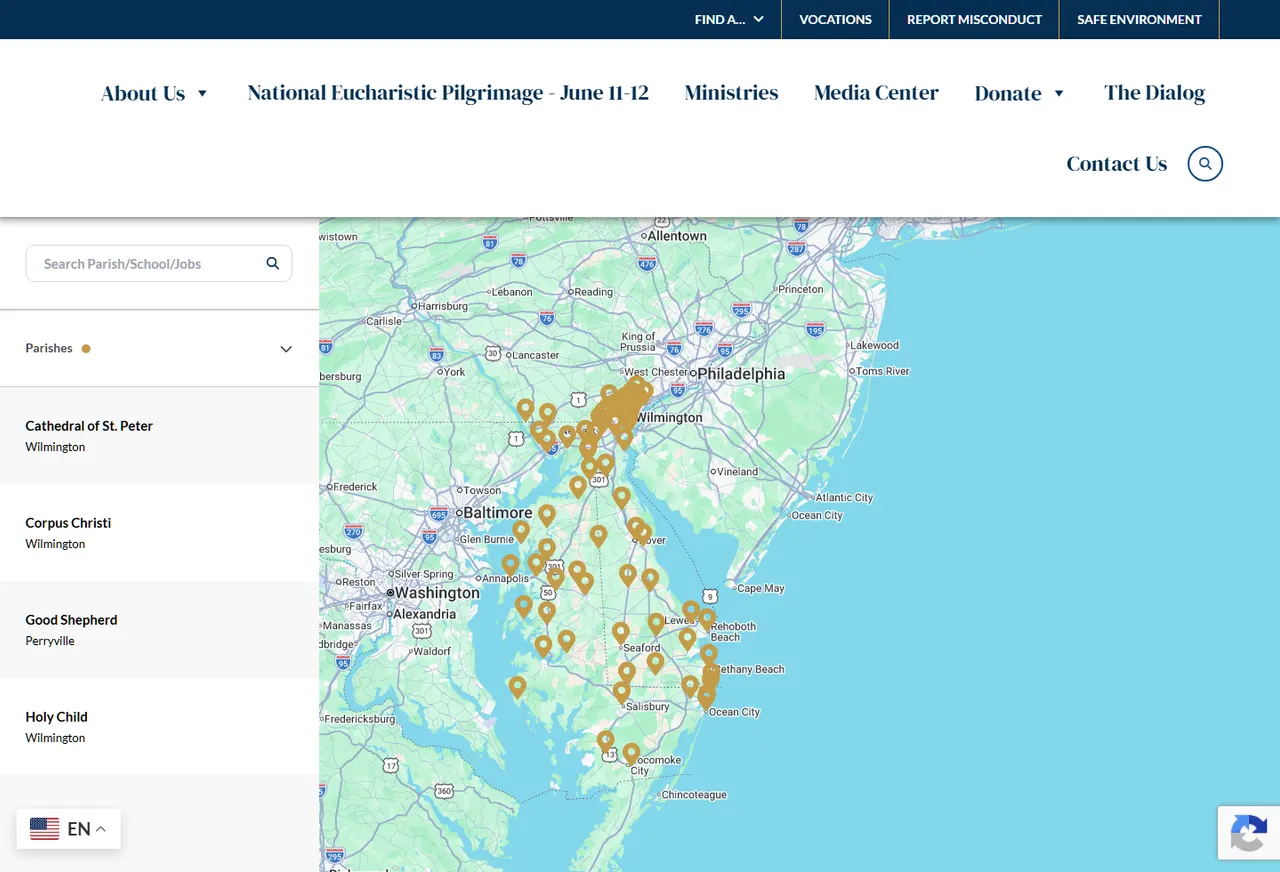The image size is (1280, 872).
Task: Open Safe Environment page
Action: 1139,19
